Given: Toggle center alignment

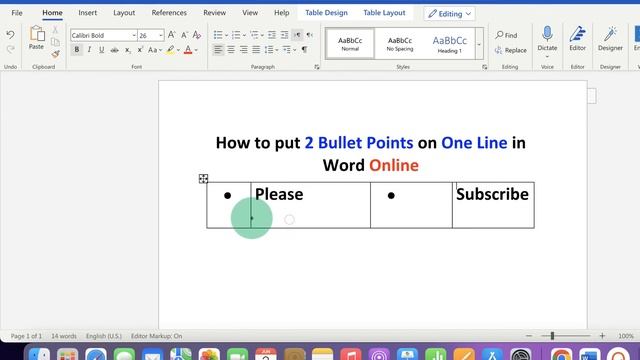Looking at the screenshot, I should (231, 50).
